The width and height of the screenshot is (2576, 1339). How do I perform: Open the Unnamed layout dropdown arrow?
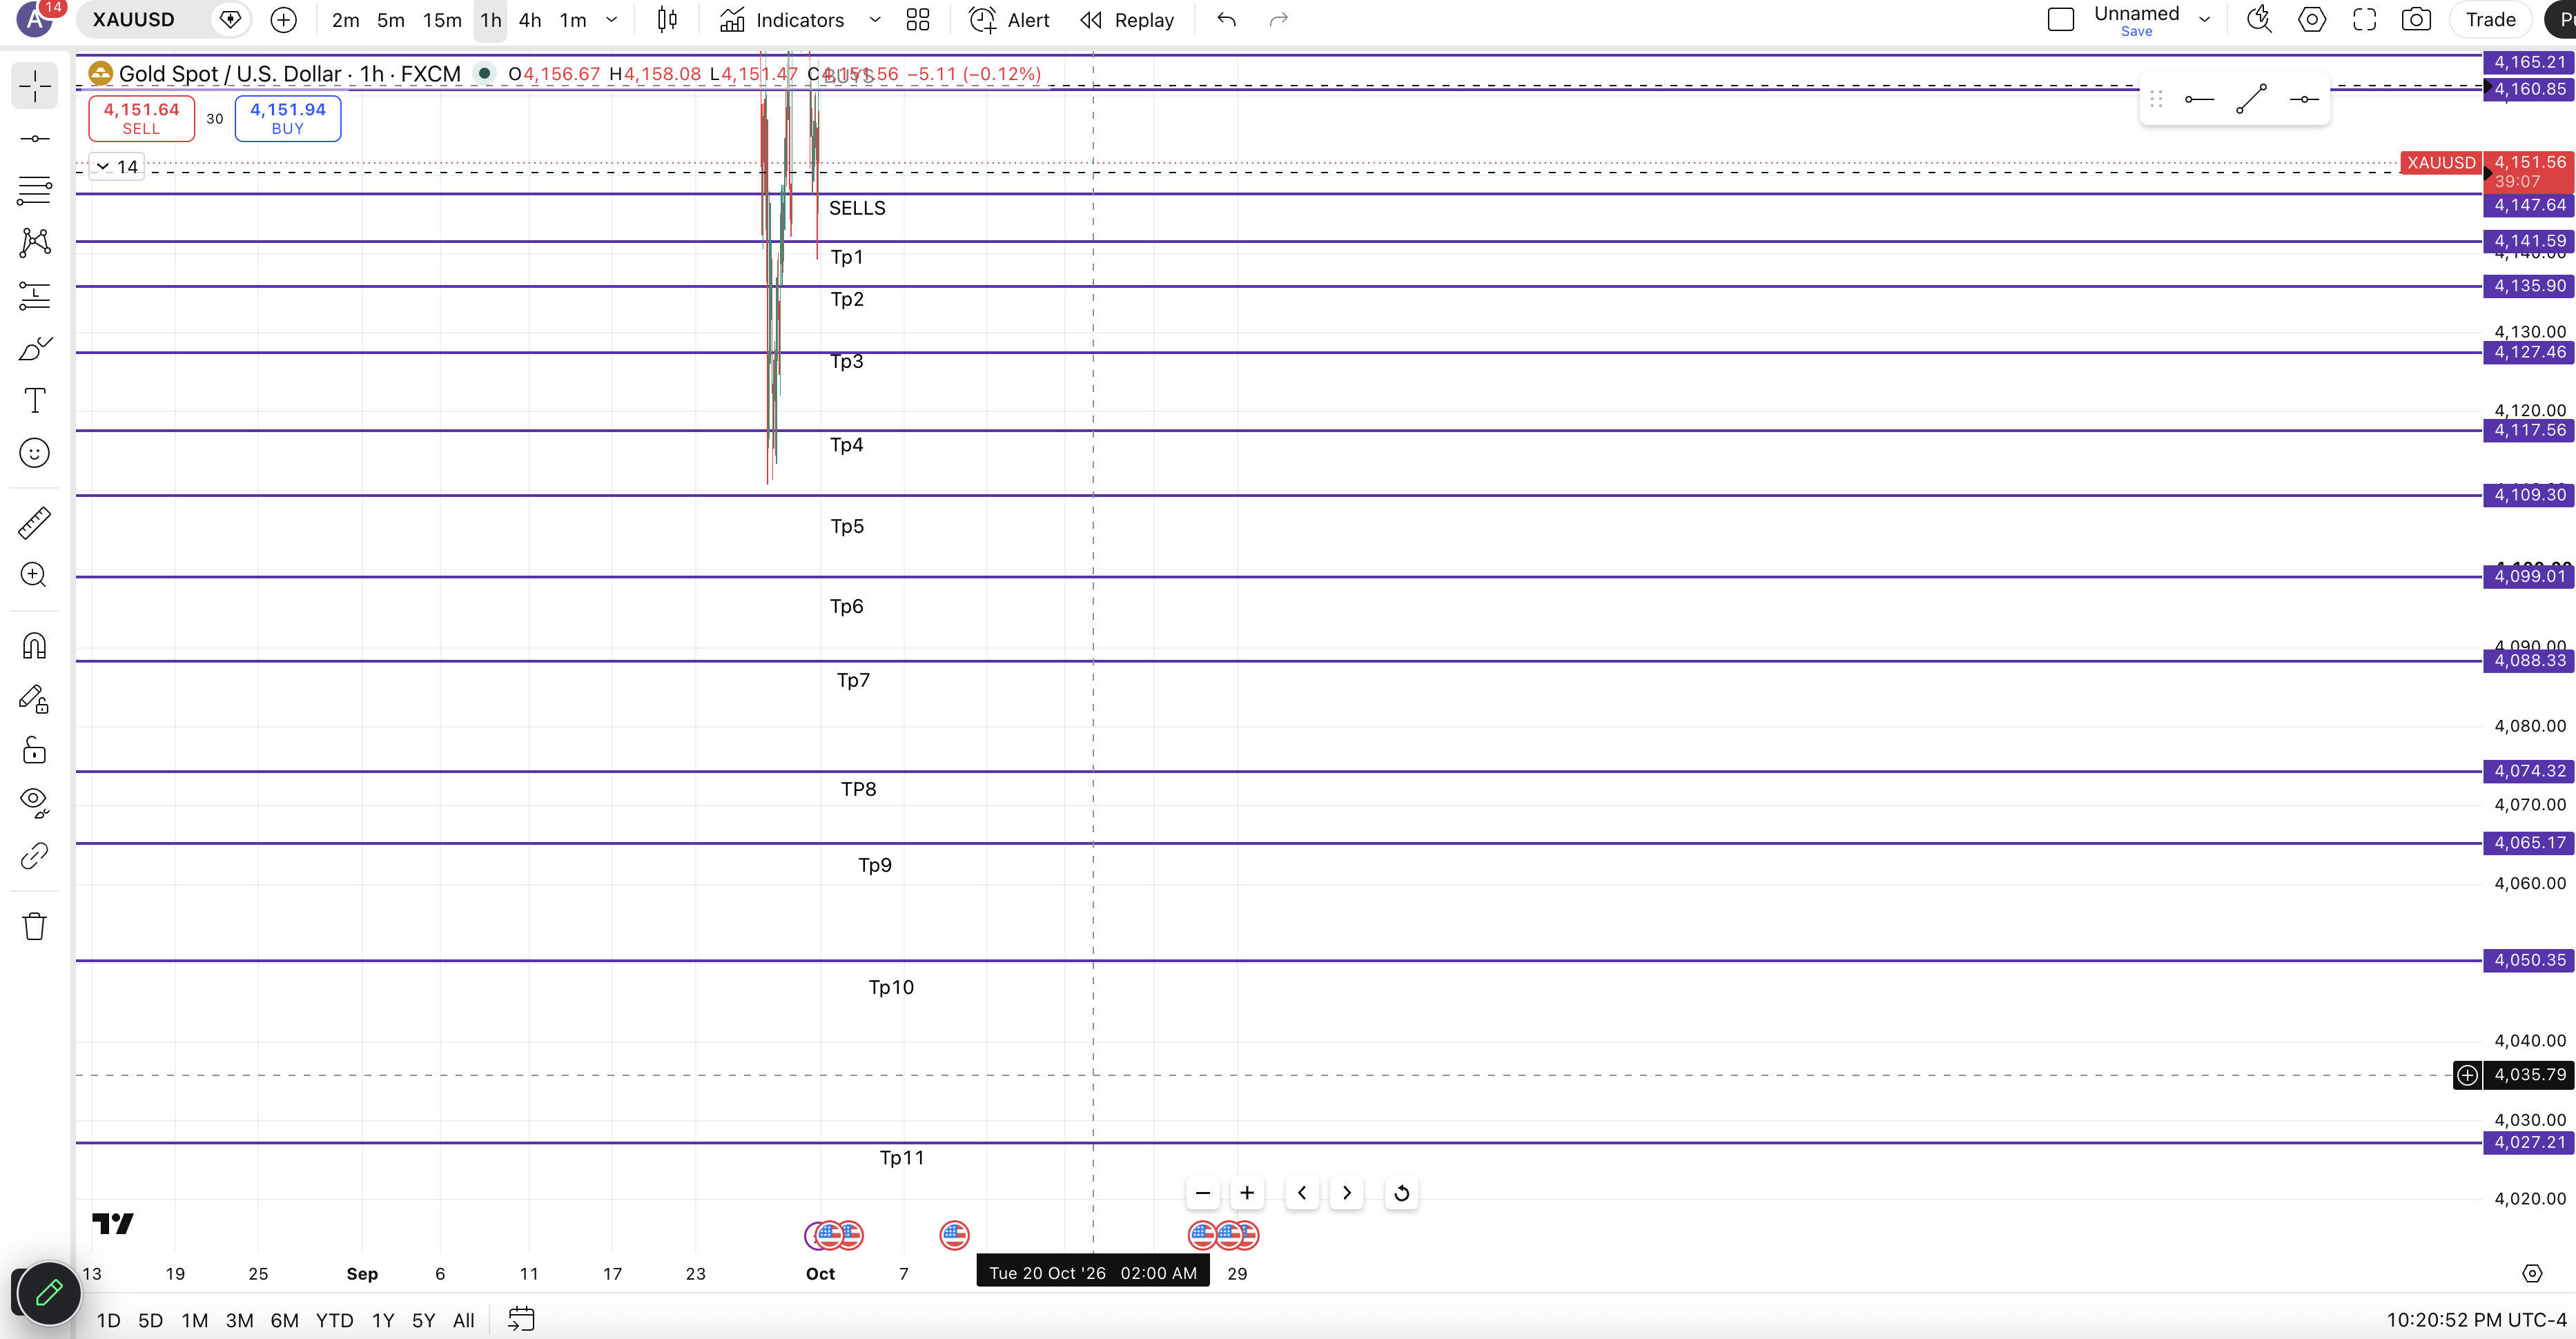click(2204, 20)
